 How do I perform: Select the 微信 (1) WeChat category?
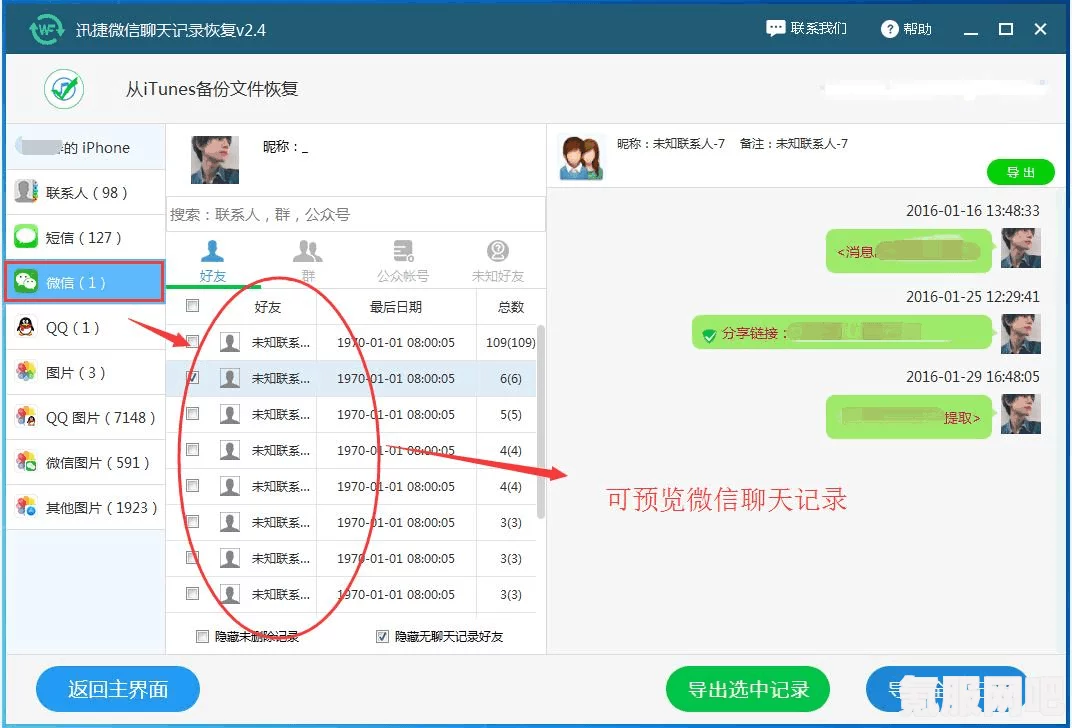pos(85,282)
